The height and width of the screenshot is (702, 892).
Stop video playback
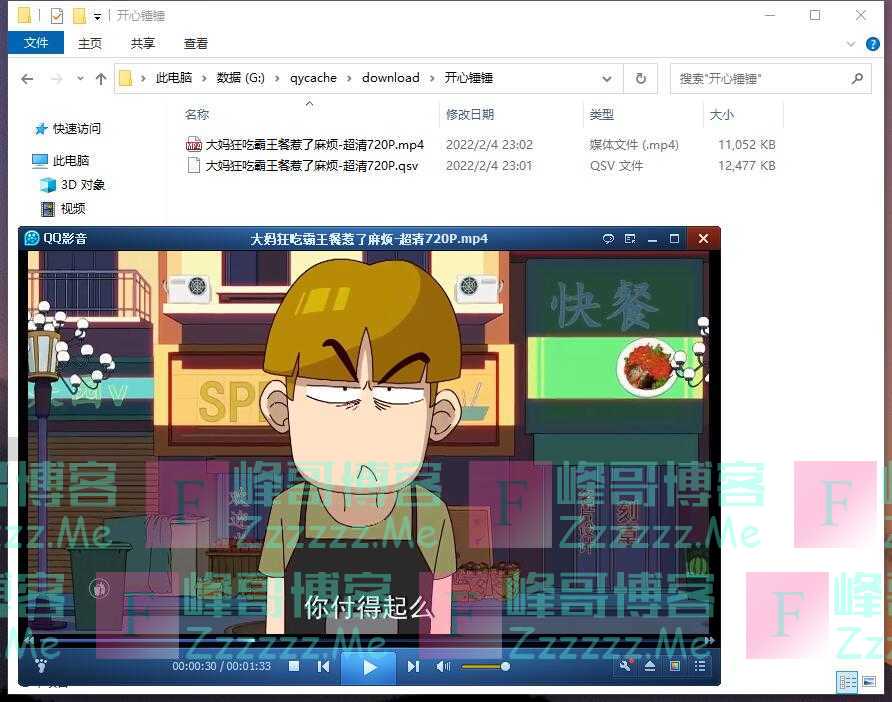point(294,666)
